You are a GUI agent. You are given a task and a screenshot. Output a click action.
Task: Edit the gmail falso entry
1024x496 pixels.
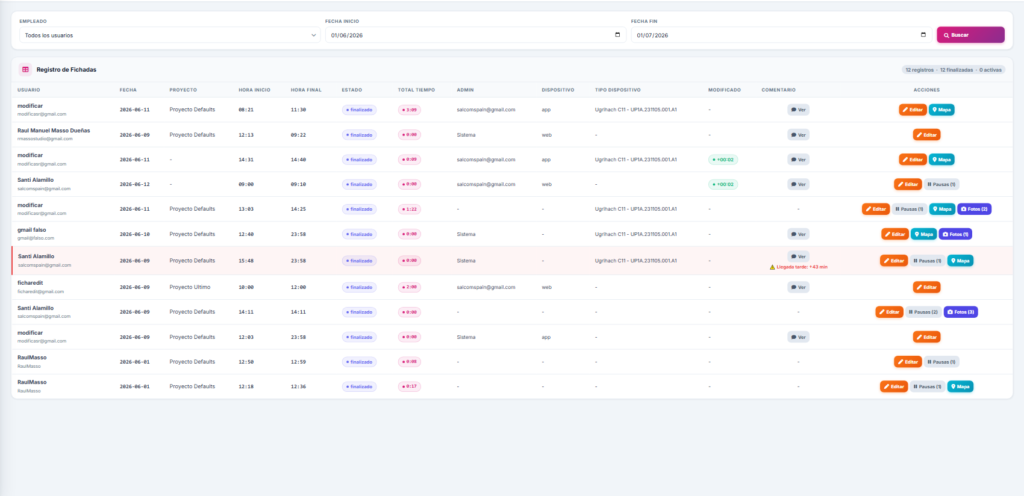coord(895,234)
